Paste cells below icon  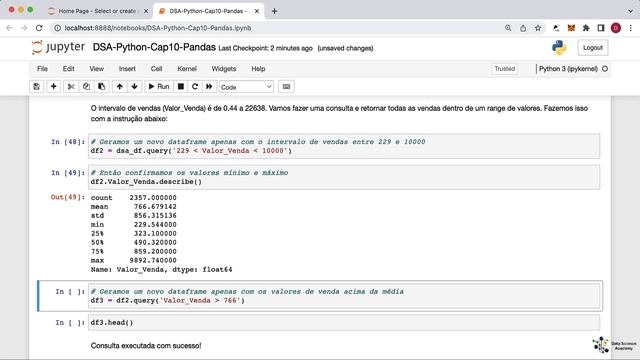click(101, 87)
